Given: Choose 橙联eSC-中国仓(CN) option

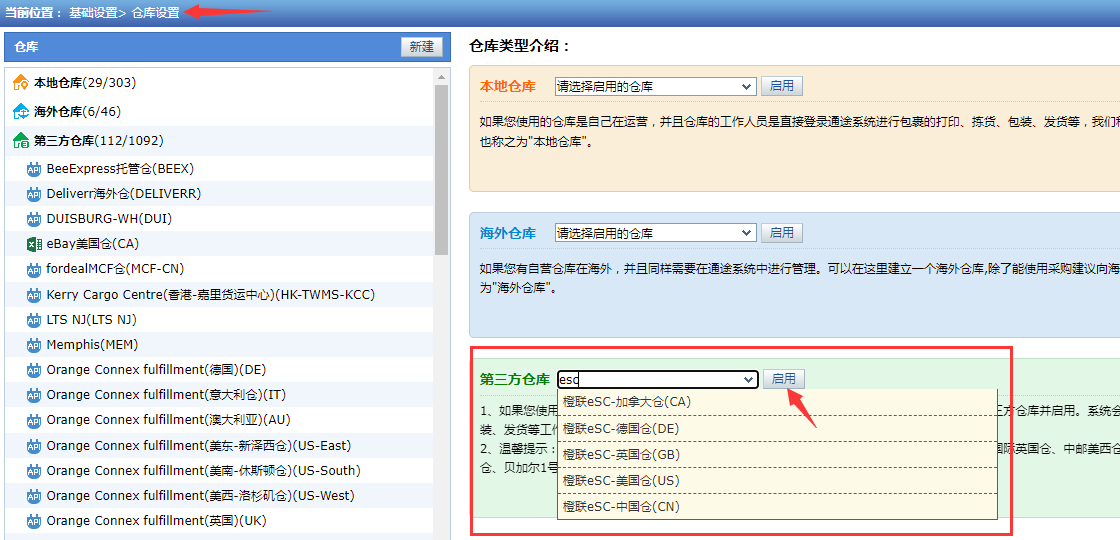Looking at the screenshot, I should 776,506.
